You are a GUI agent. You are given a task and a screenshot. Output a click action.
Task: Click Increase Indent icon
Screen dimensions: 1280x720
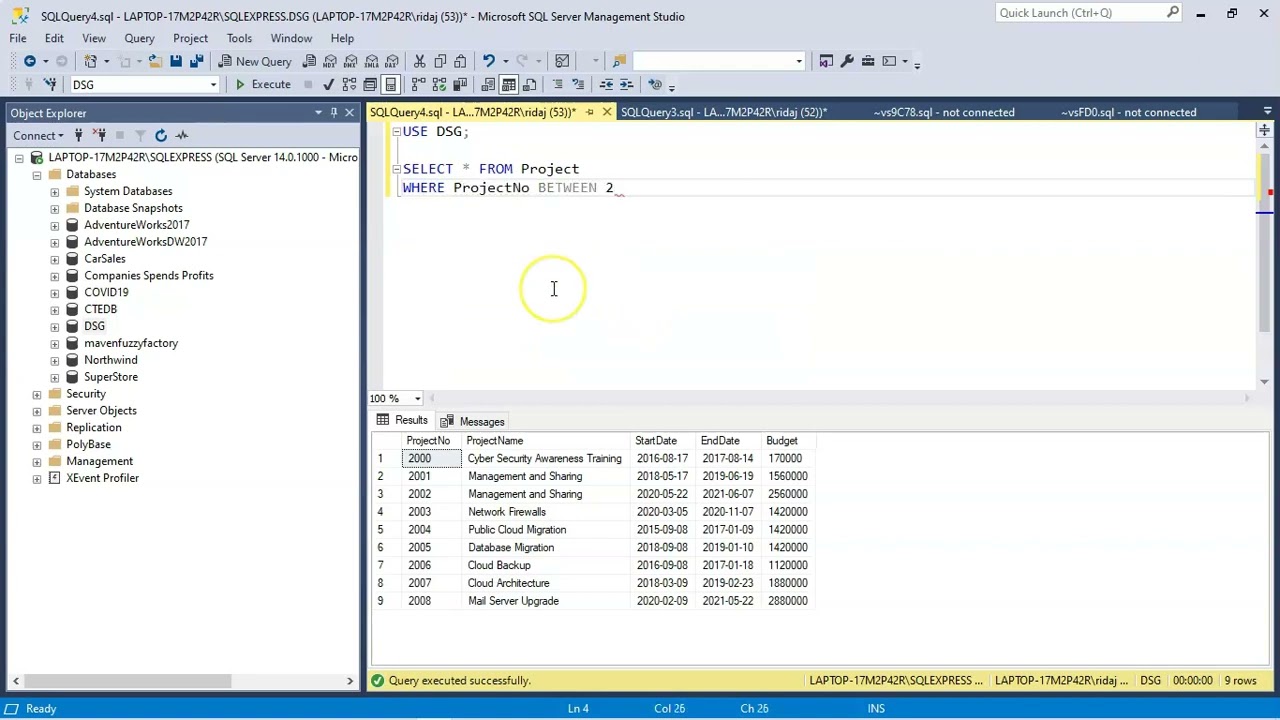[x=626, y=85]
